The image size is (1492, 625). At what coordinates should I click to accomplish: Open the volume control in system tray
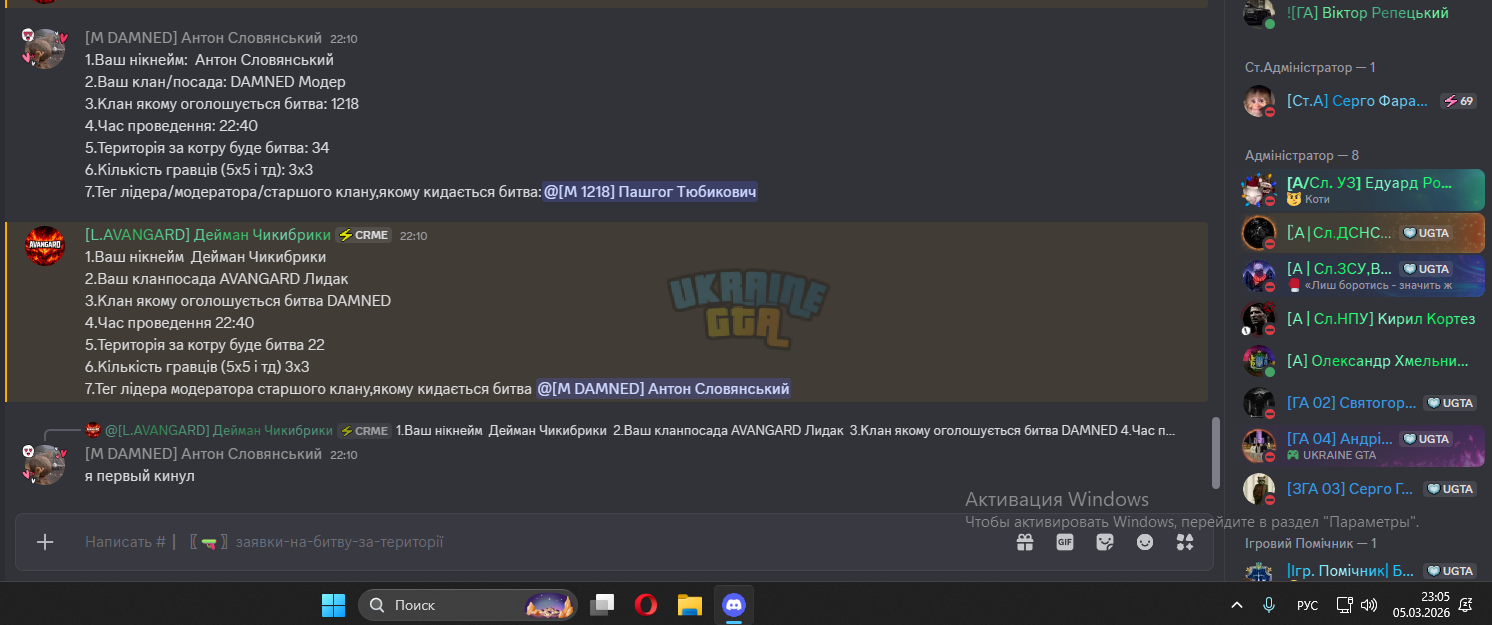coord(1369,605)
